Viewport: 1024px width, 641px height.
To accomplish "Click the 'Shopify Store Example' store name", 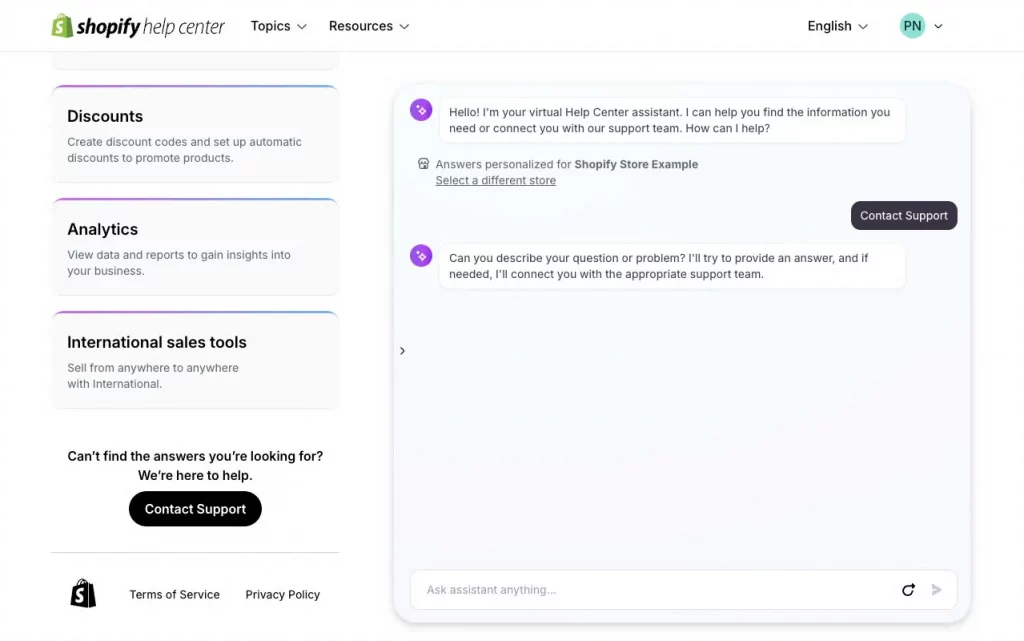I will pos(636,164).
